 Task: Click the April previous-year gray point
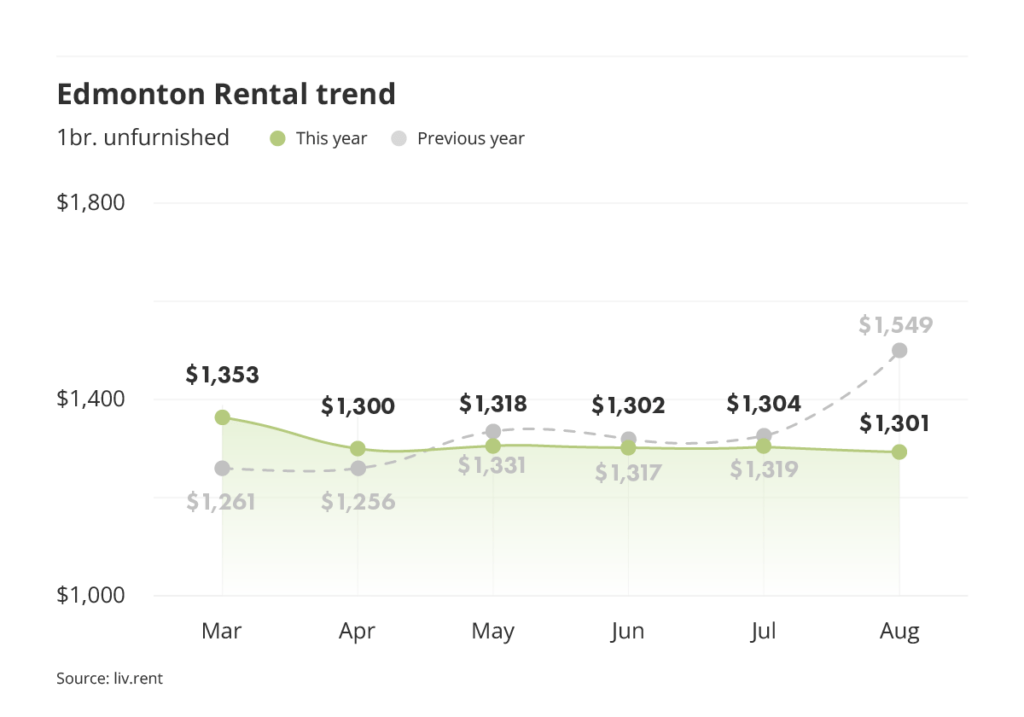pos(357,468)
